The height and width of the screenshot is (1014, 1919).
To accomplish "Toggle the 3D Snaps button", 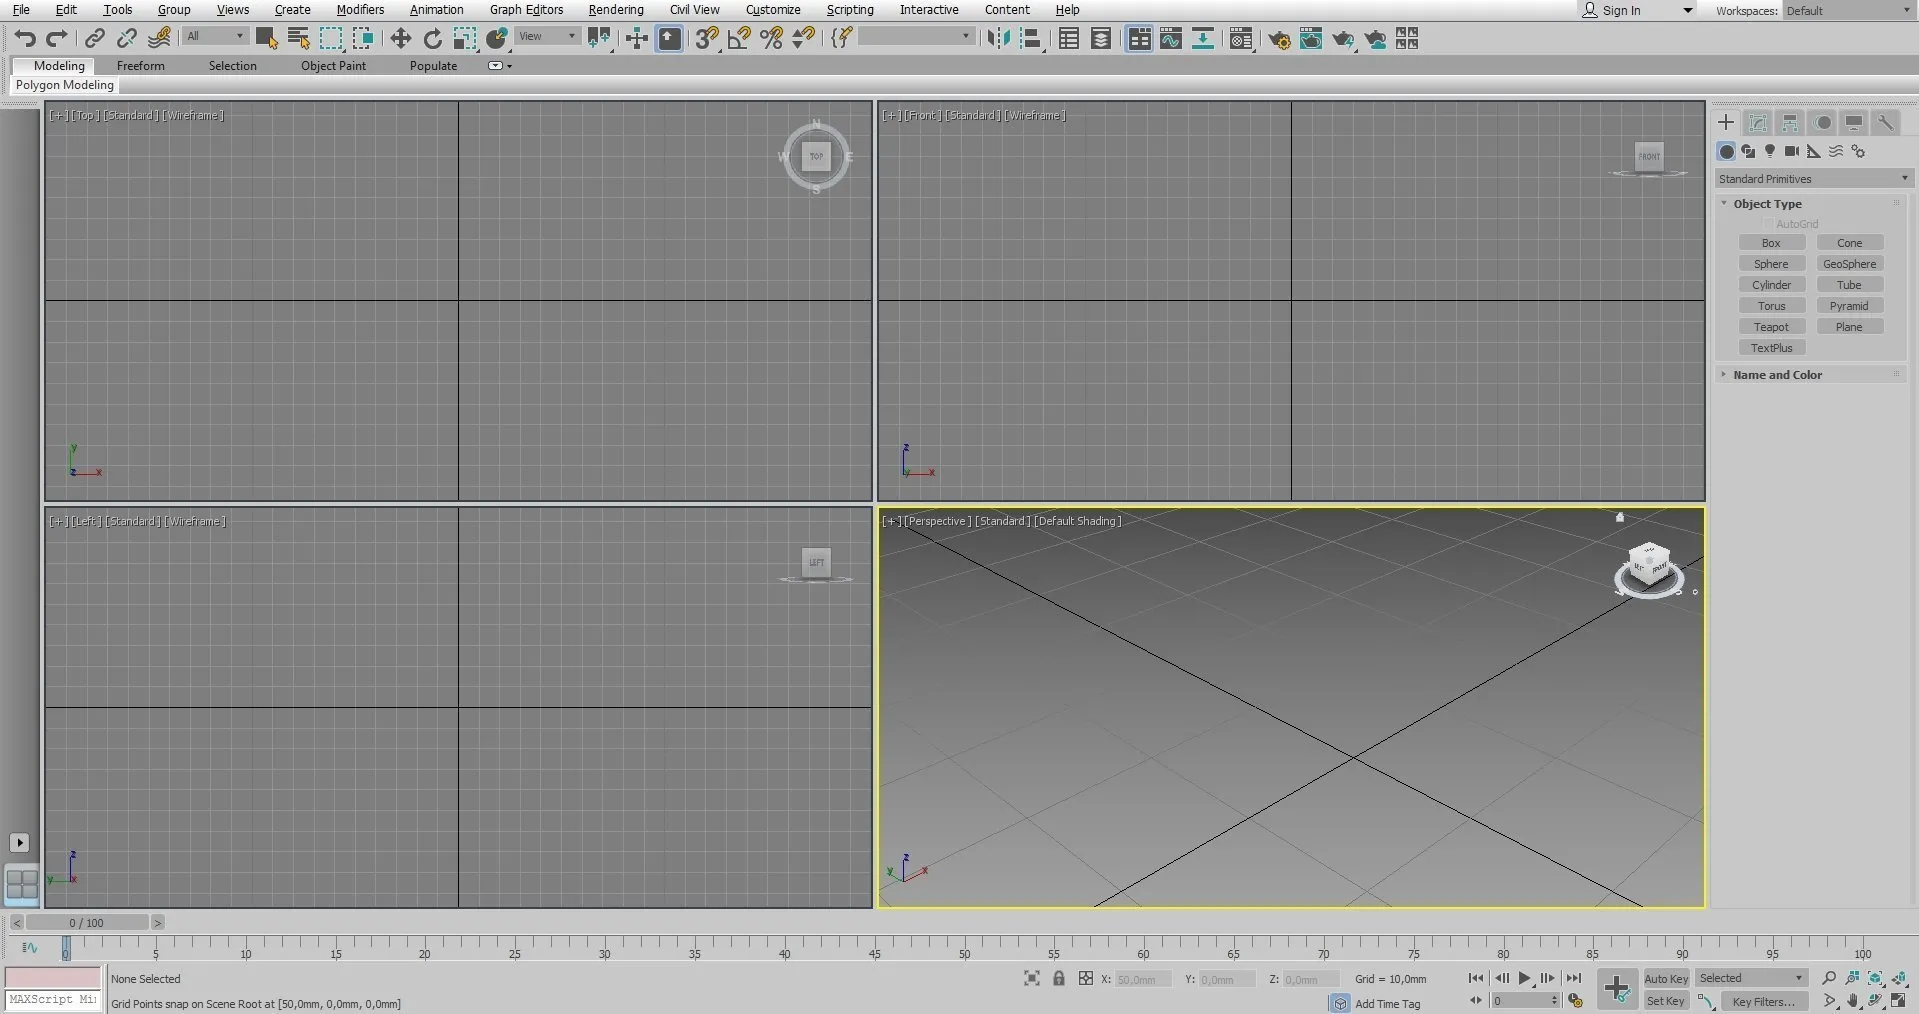I will (x=707, y=39).
